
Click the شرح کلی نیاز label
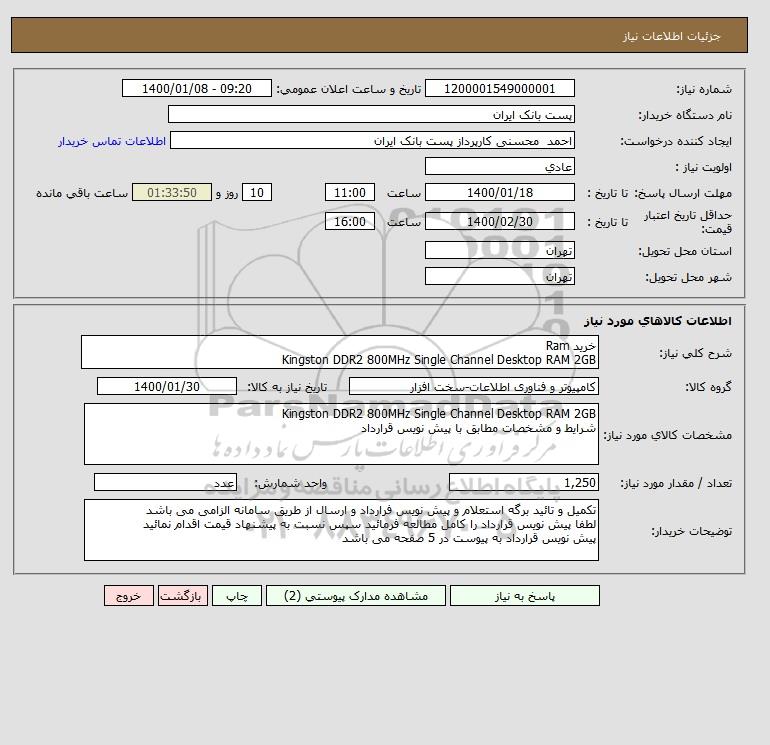(695, 353)
